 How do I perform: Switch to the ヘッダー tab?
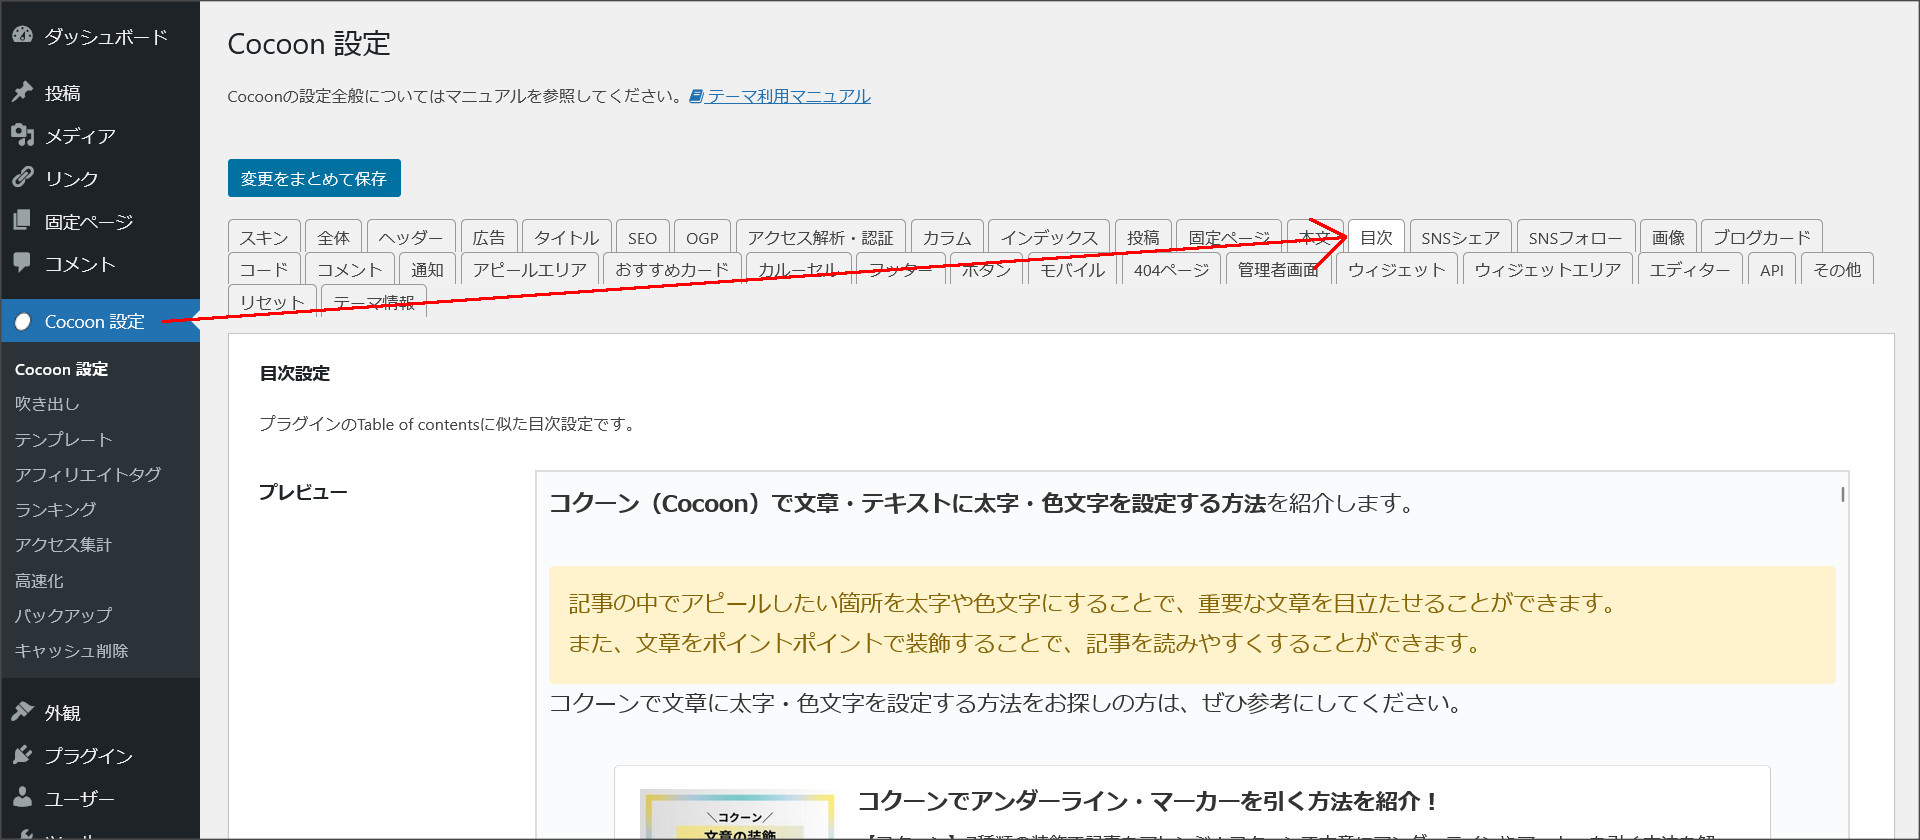pos(411,237)
